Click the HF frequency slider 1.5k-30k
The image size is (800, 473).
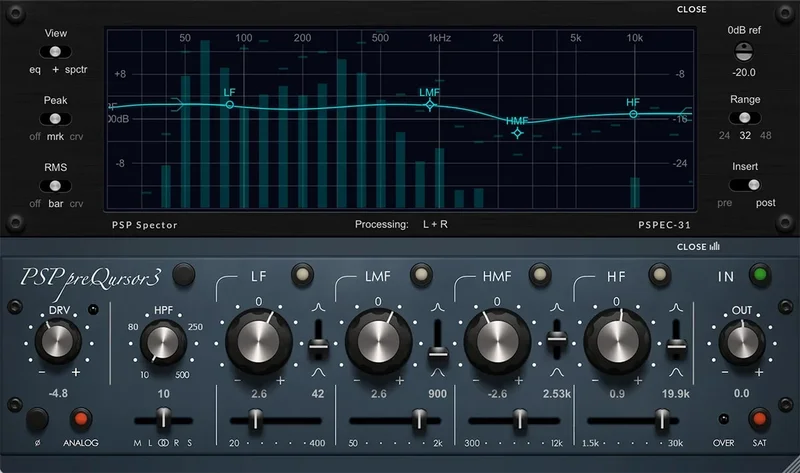point(633,420)
